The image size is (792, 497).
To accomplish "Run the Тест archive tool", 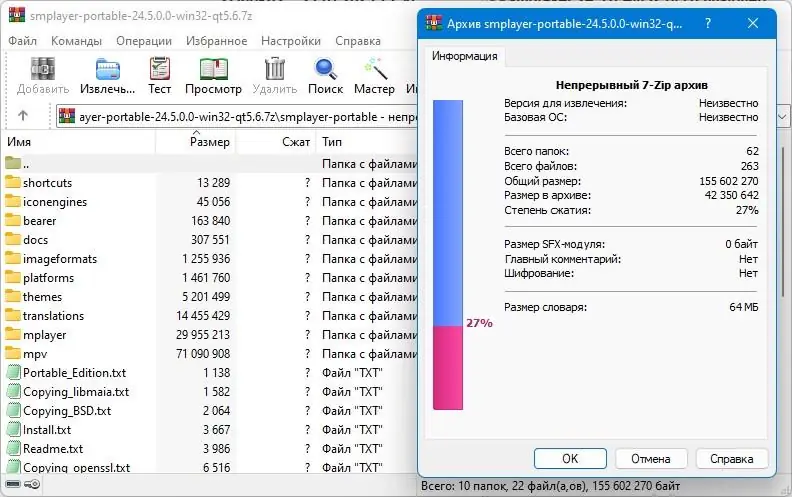I will pos(160,69).
